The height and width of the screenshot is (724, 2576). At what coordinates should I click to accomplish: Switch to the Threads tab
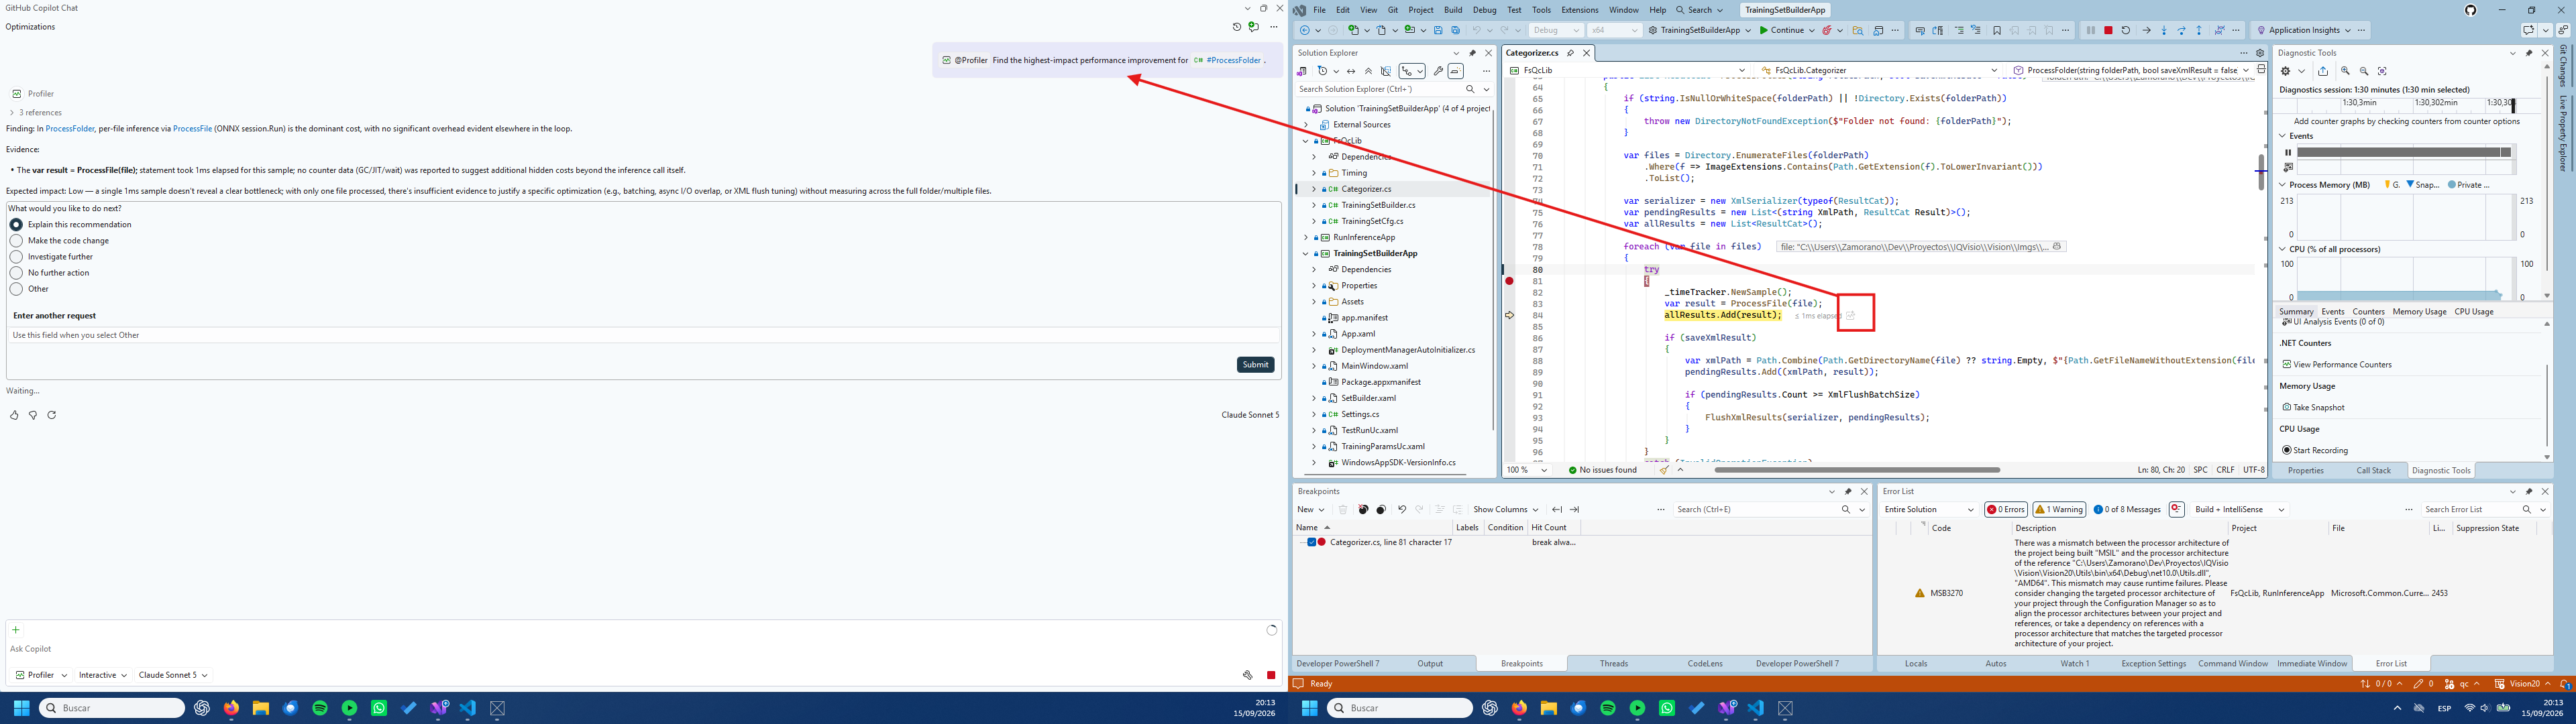(x=1614, y=664)
